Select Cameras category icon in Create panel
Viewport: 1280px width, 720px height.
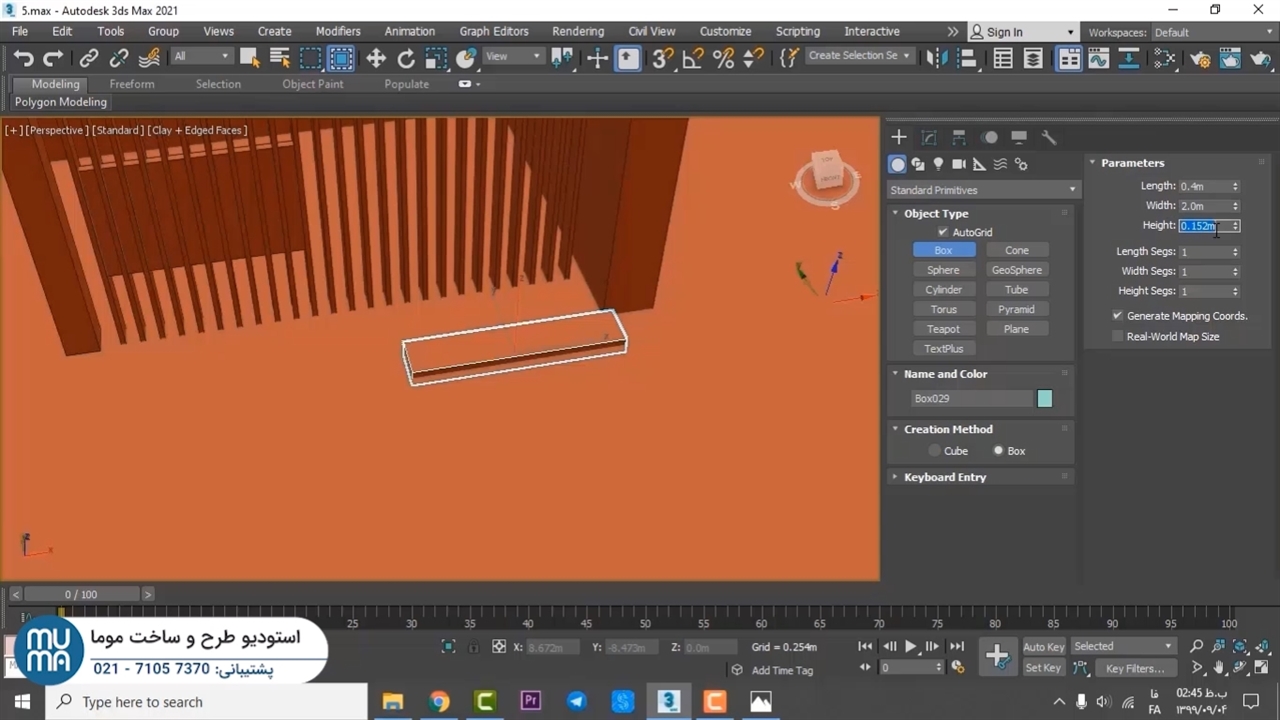(x=959, y=164)
